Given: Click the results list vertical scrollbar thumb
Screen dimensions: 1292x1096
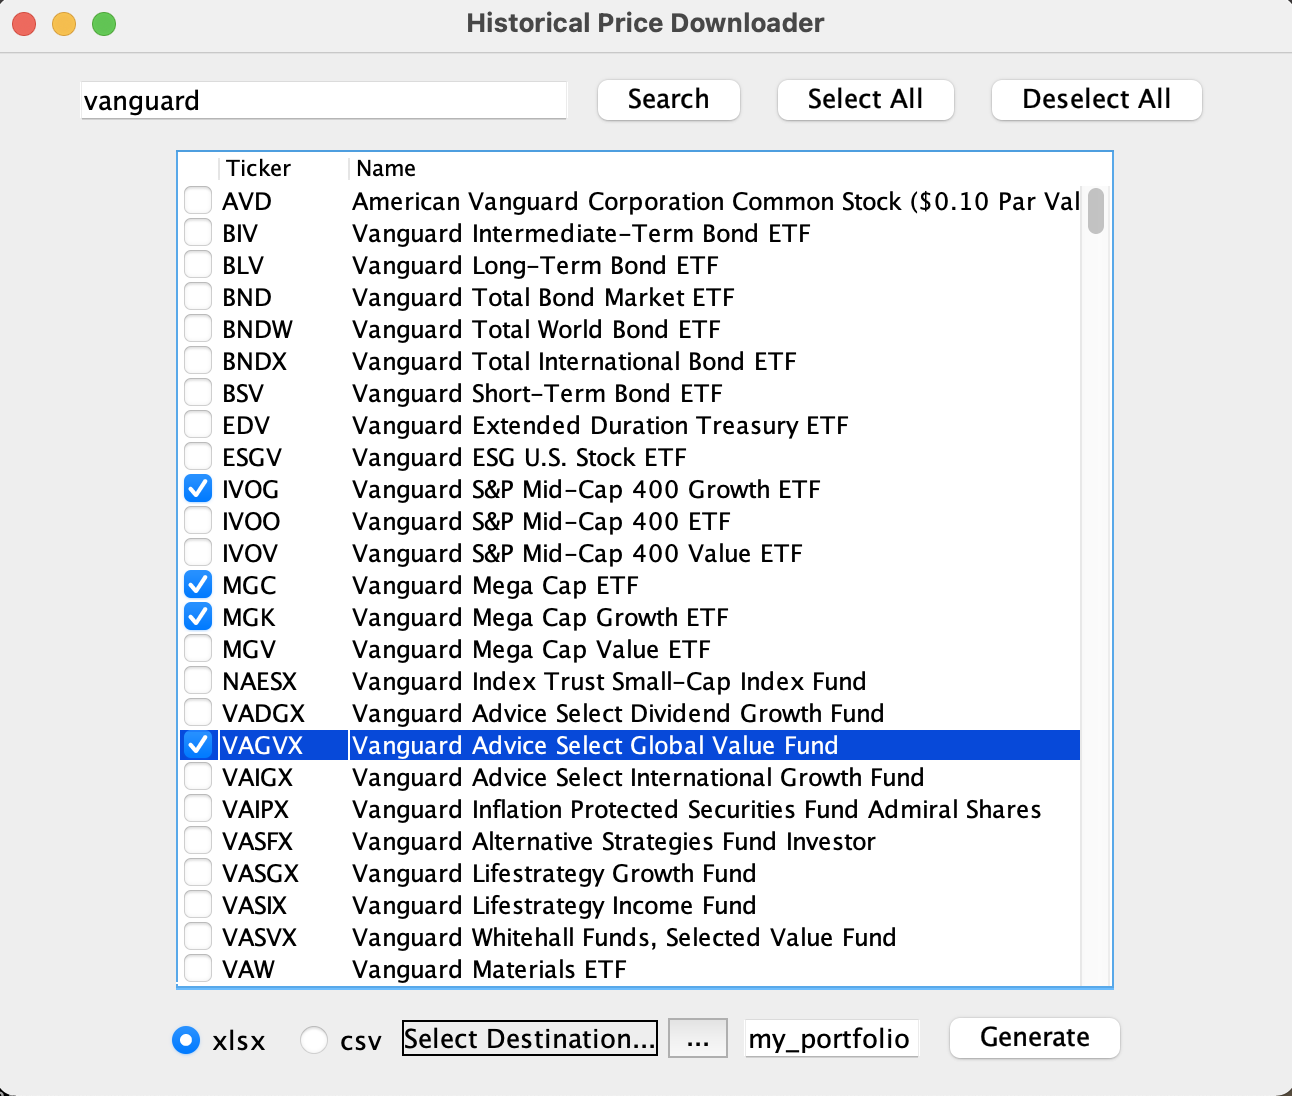Looking at the screenshot, I should tap(1096, 211).
